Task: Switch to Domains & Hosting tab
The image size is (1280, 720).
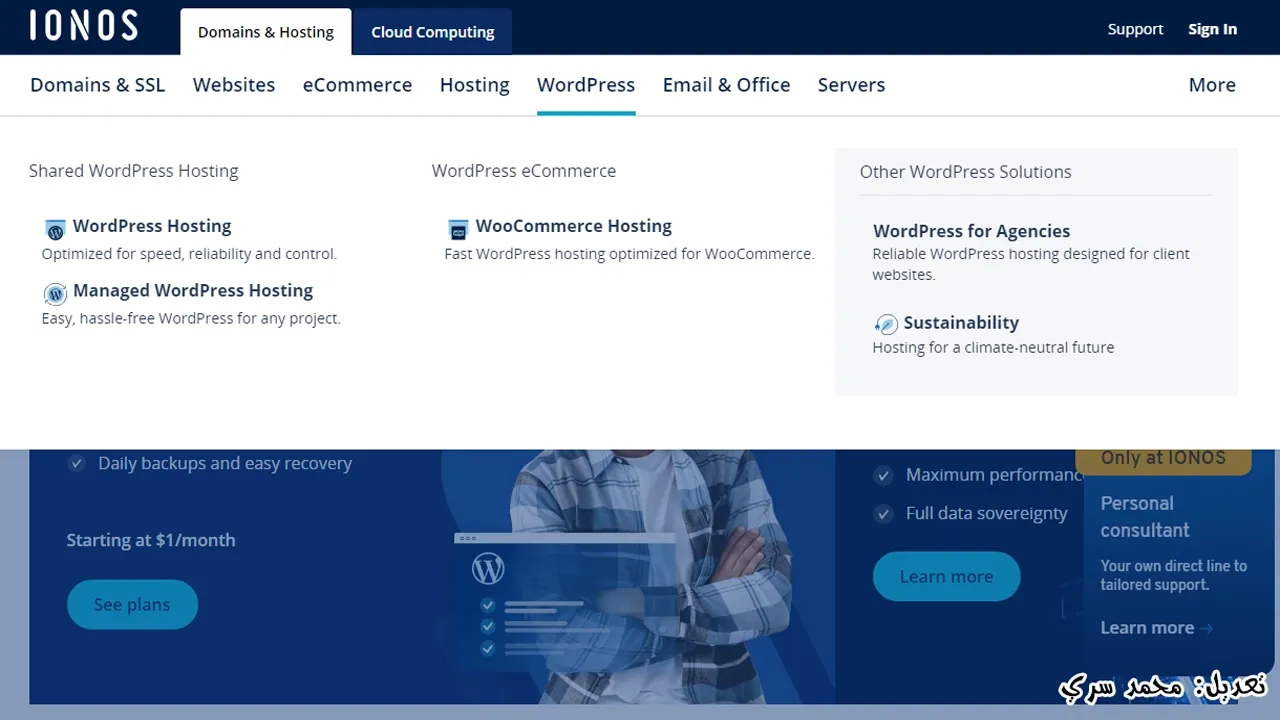Action: coord(266,32)
